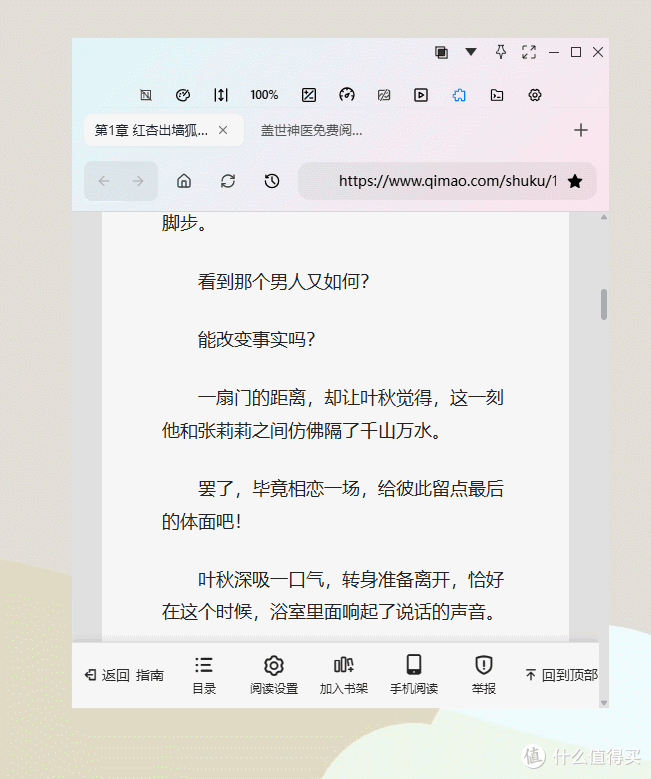Enter fullscreen mode with expand icon

click(x=529, y=52)
